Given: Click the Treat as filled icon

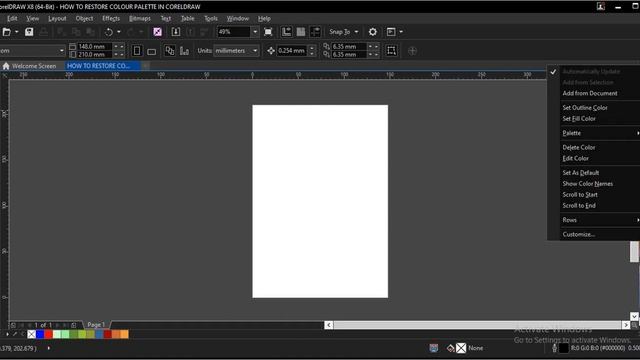Looking at the screenshot, I should [x=391, y=51].
